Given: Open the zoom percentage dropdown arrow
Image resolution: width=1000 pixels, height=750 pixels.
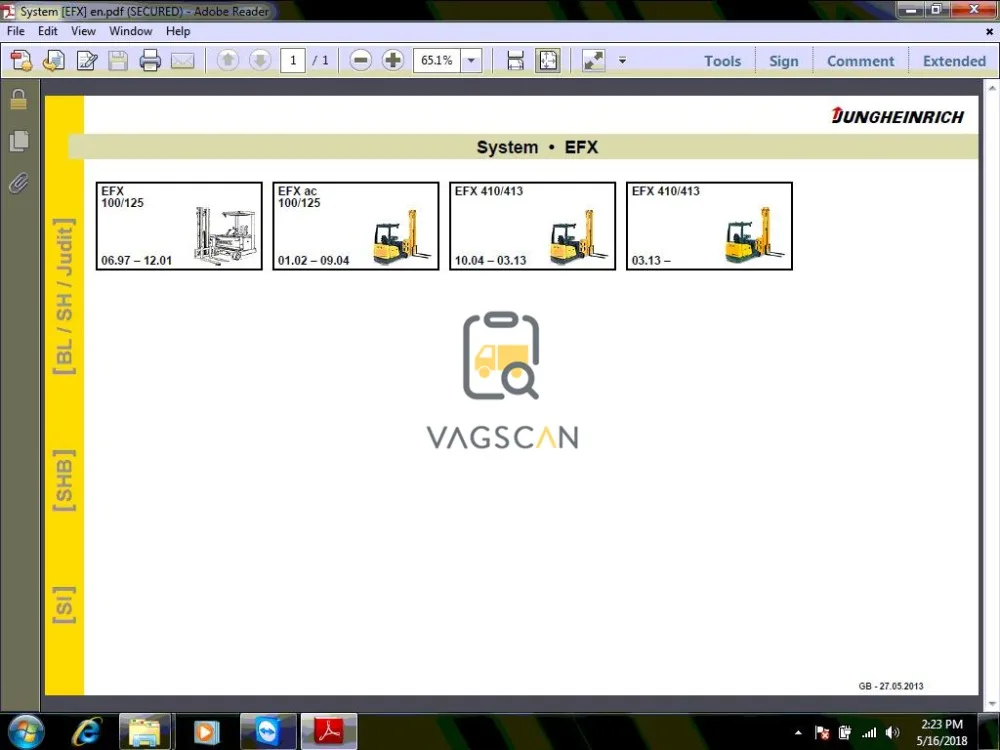Looking at the screenshot, I should pos(471,61).
